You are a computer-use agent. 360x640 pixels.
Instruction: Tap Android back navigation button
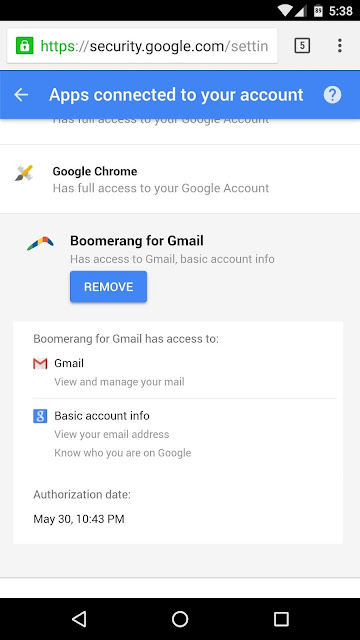tap(79, 619)
